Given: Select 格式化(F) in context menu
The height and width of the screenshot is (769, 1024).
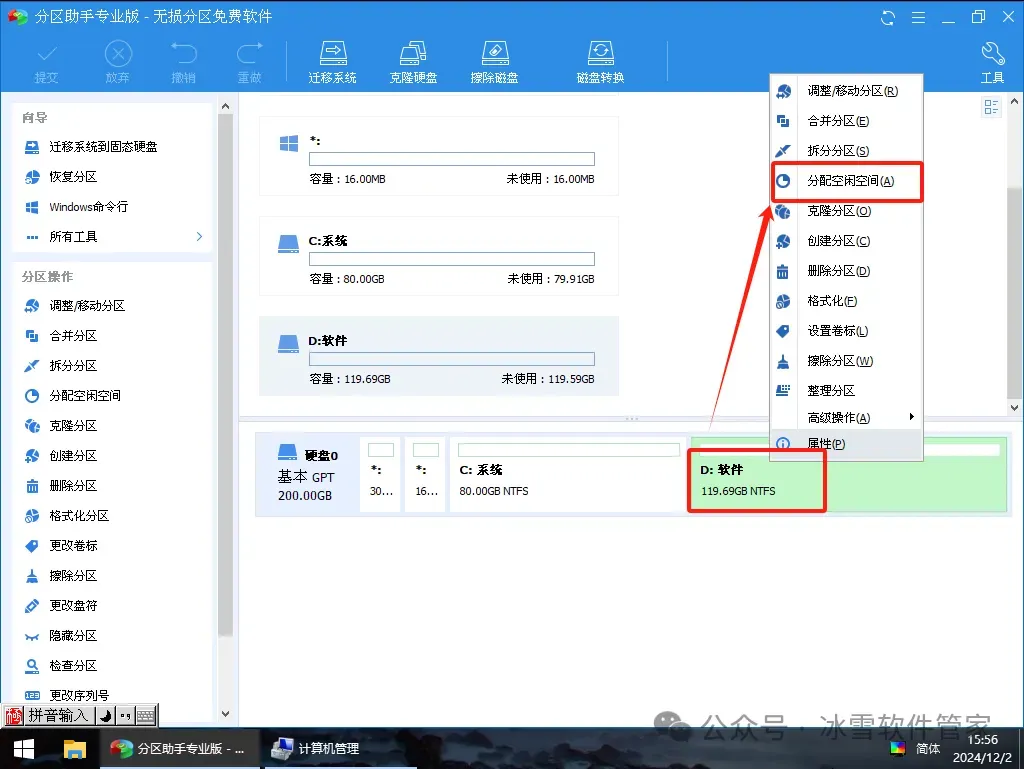Looking at the screenshot, I should pyautogui.click(x=847, y=301).
